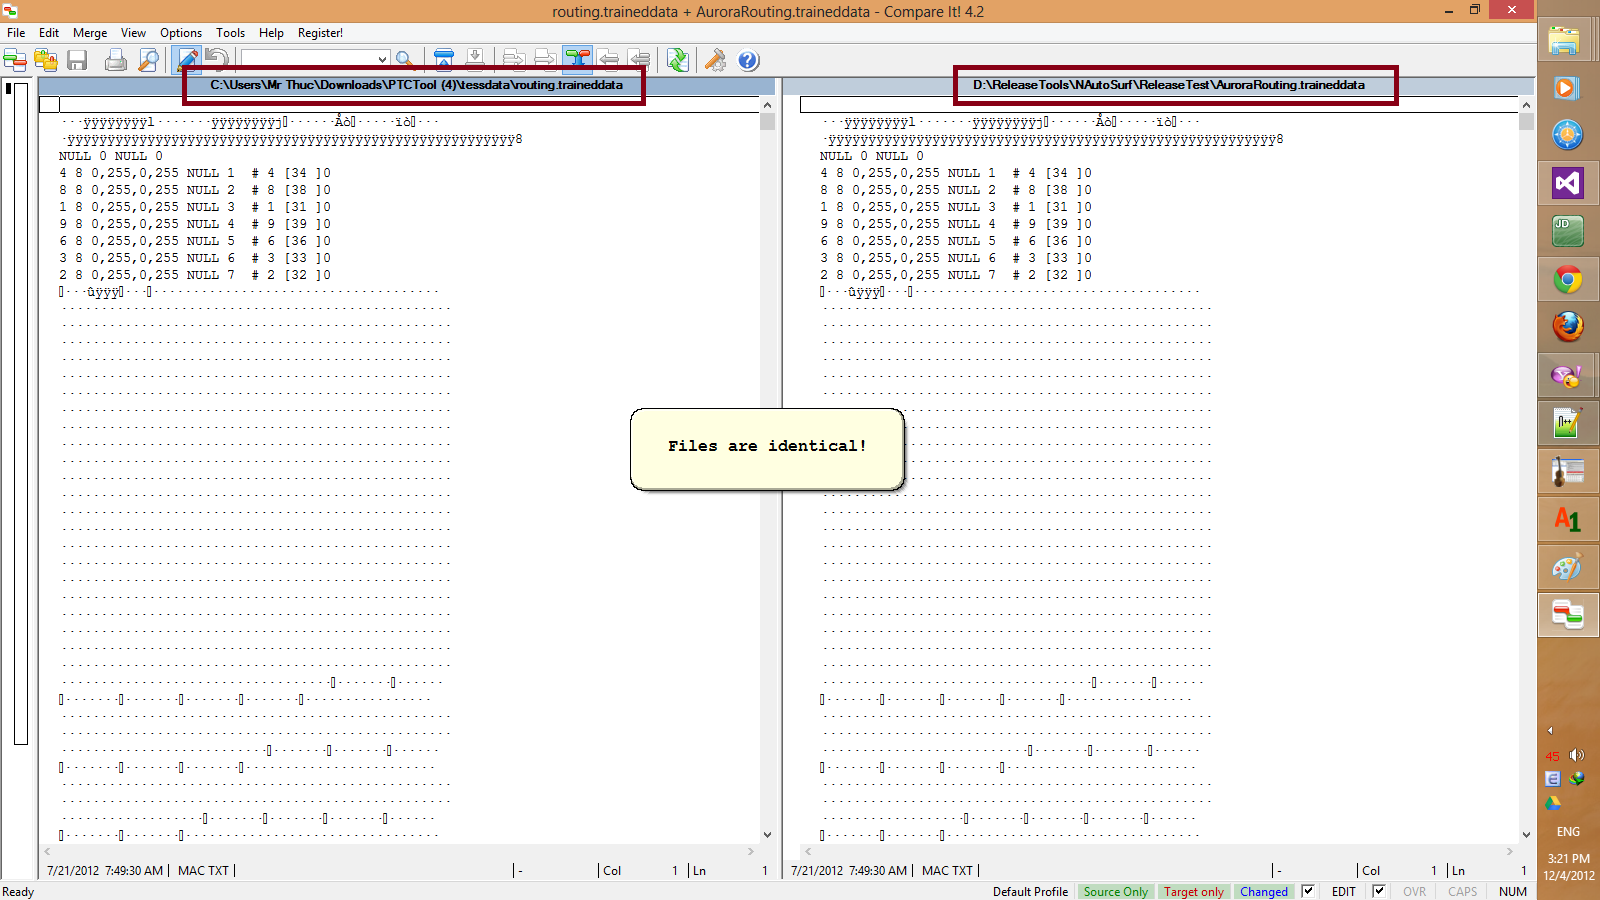1600x900 pixels.
Task: Click the right pane AuroraRouting.traineddata path header
Action: [1168, 85]
